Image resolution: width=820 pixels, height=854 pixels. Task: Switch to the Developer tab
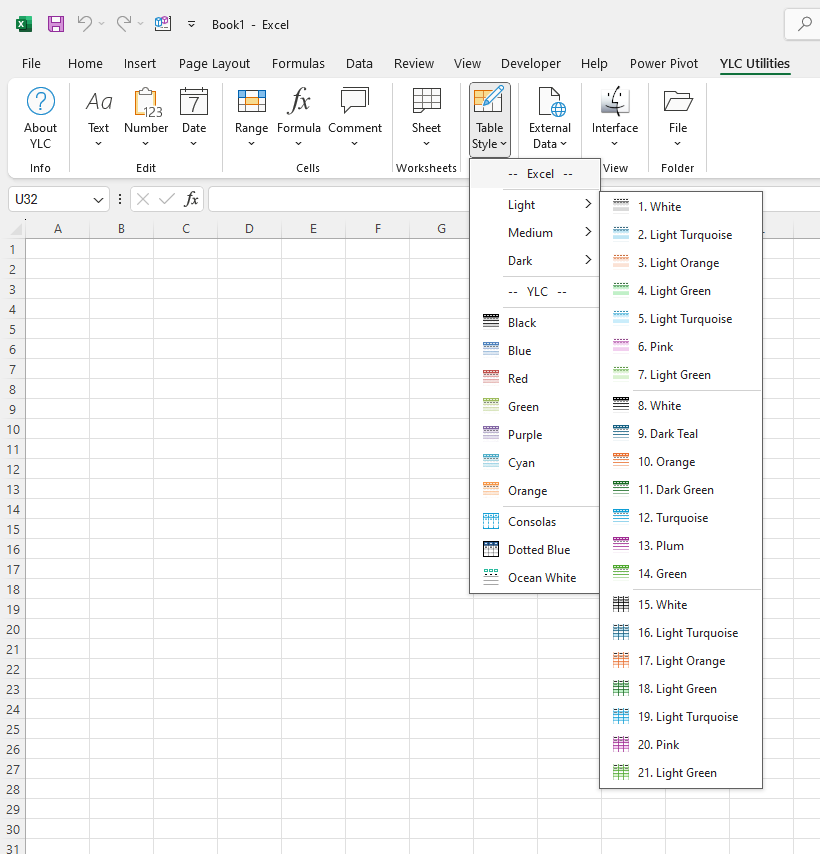[x=531, y=63]
